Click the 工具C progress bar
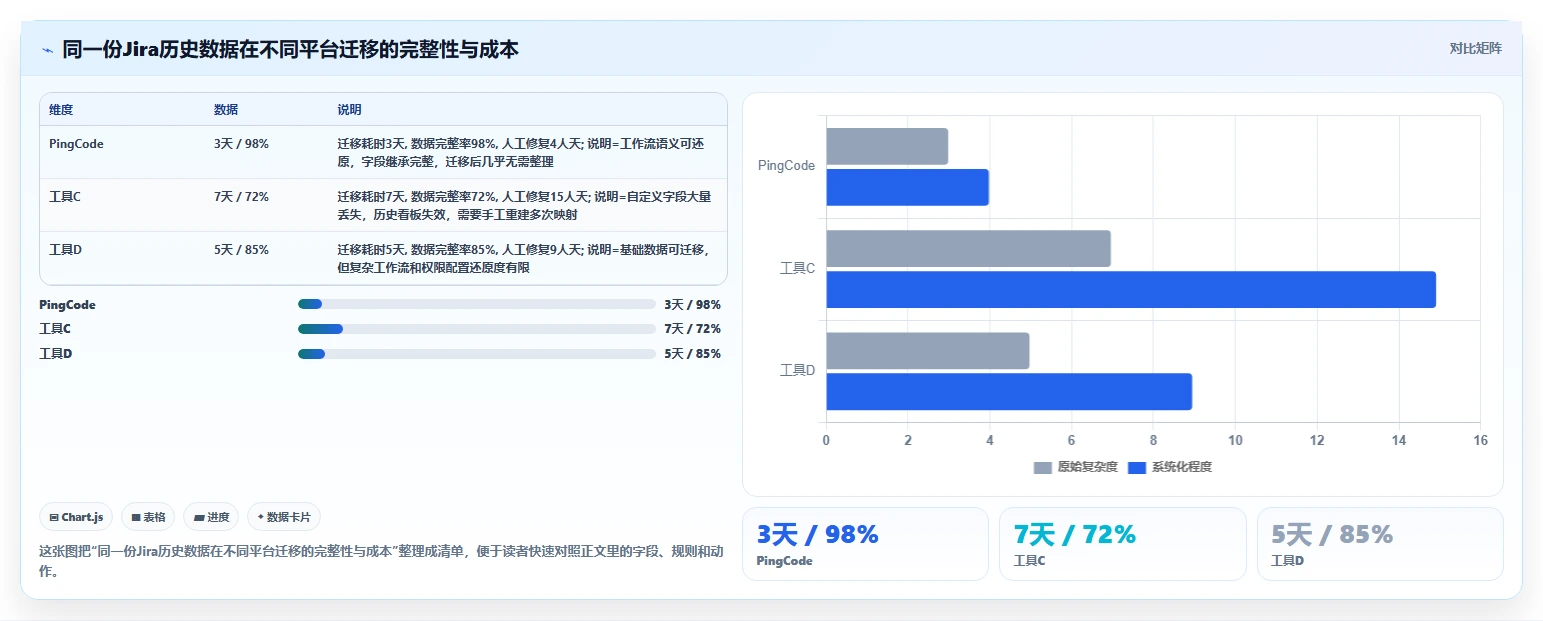This screenshot has height=621, width=1543. (477, 329)
